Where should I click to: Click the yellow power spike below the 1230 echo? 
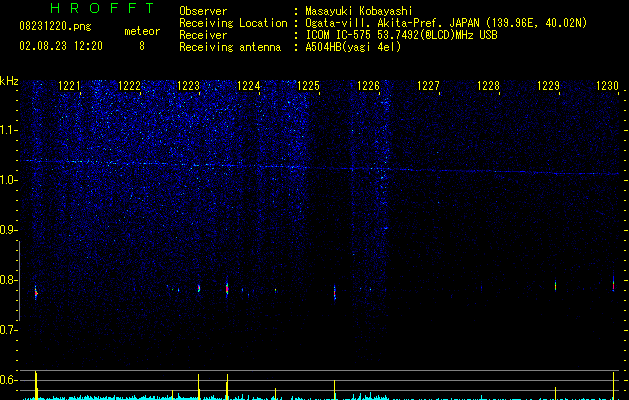(613, 386)
